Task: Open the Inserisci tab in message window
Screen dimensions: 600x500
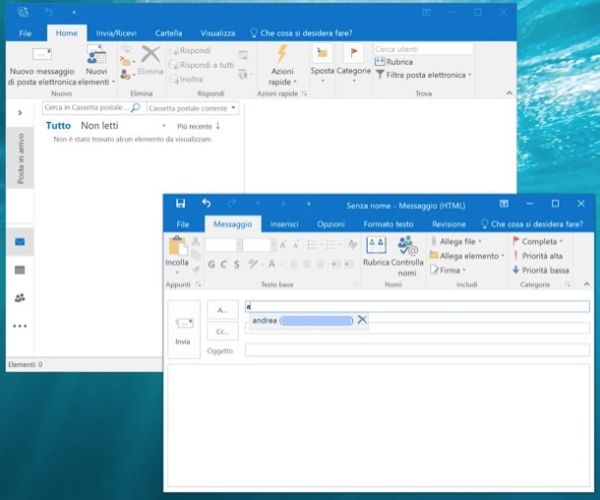Action: click(284, 224)
